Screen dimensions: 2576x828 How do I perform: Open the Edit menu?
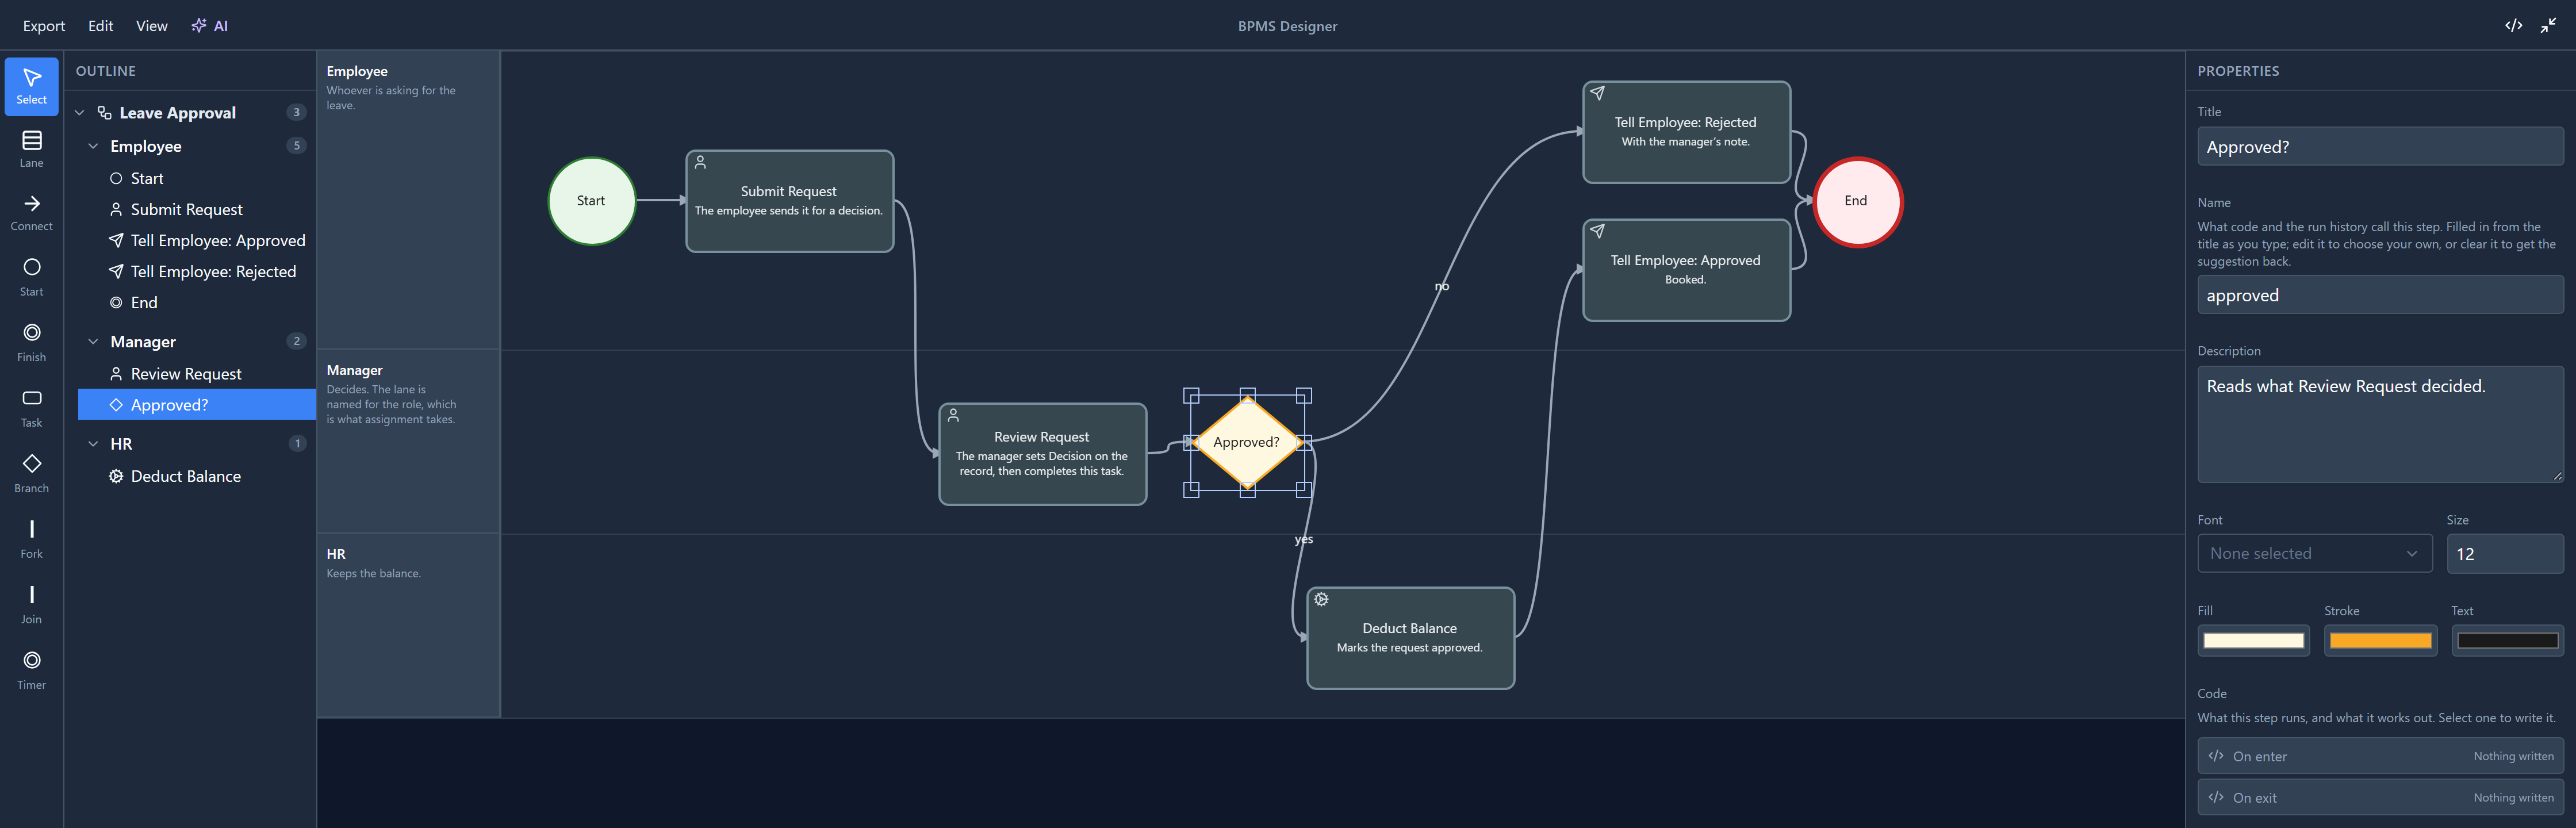100,26
